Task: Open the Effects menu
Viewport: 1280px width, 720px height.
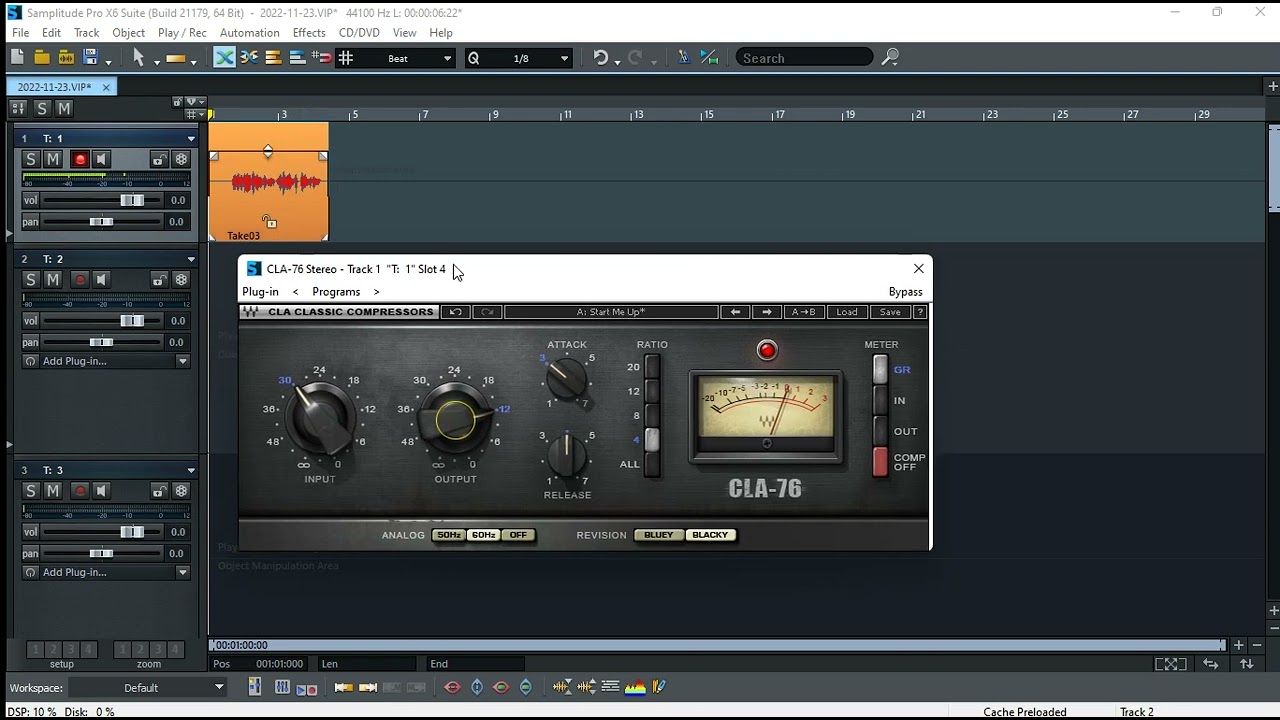Action: point(309,33)
